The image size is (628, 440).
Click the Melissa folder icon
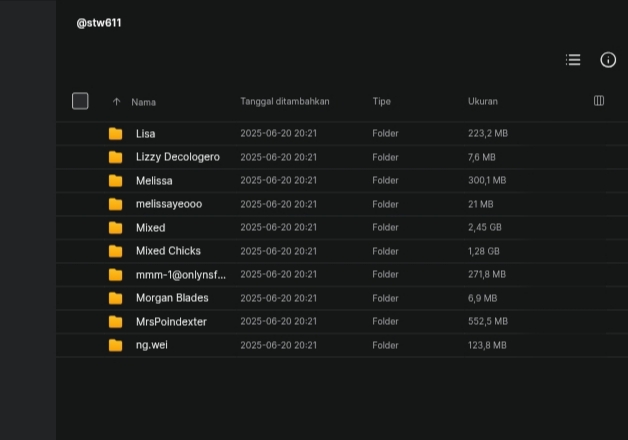[x=115, y=181]
